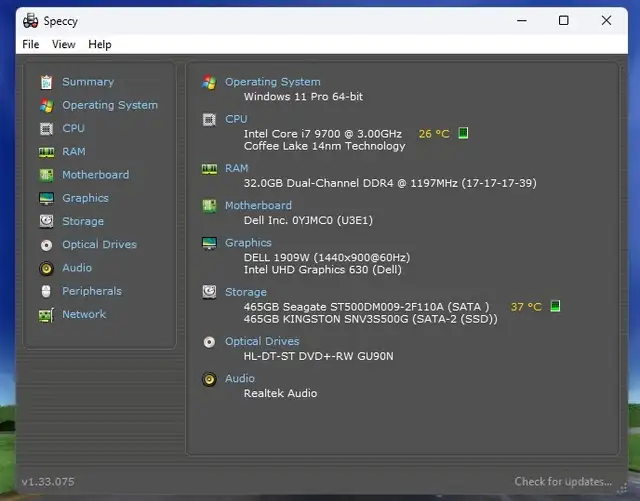Click the Intel UHD Graphics 630 text
Viewport: 640px width, 501px height.
(x=322, y=270)
